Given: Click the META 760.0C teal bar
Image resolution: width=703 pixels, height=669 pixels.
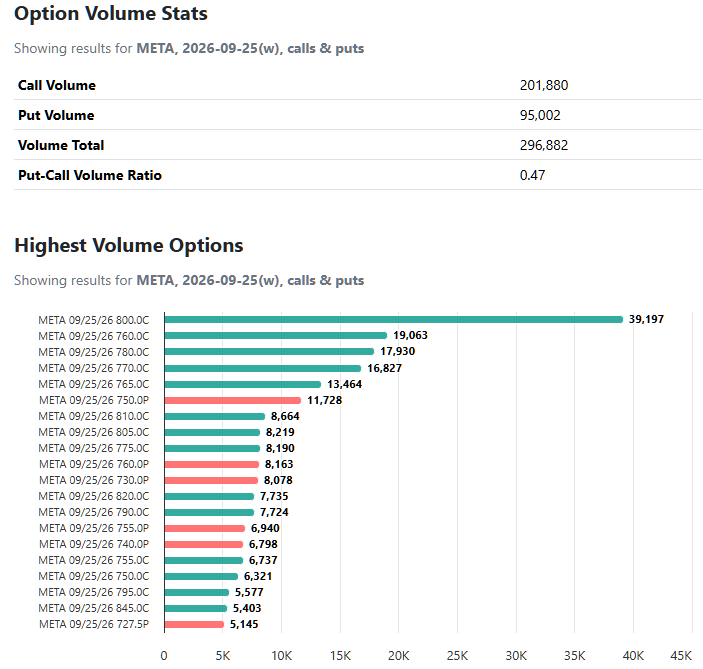Looking at the screenshot, I should (276, 335).
